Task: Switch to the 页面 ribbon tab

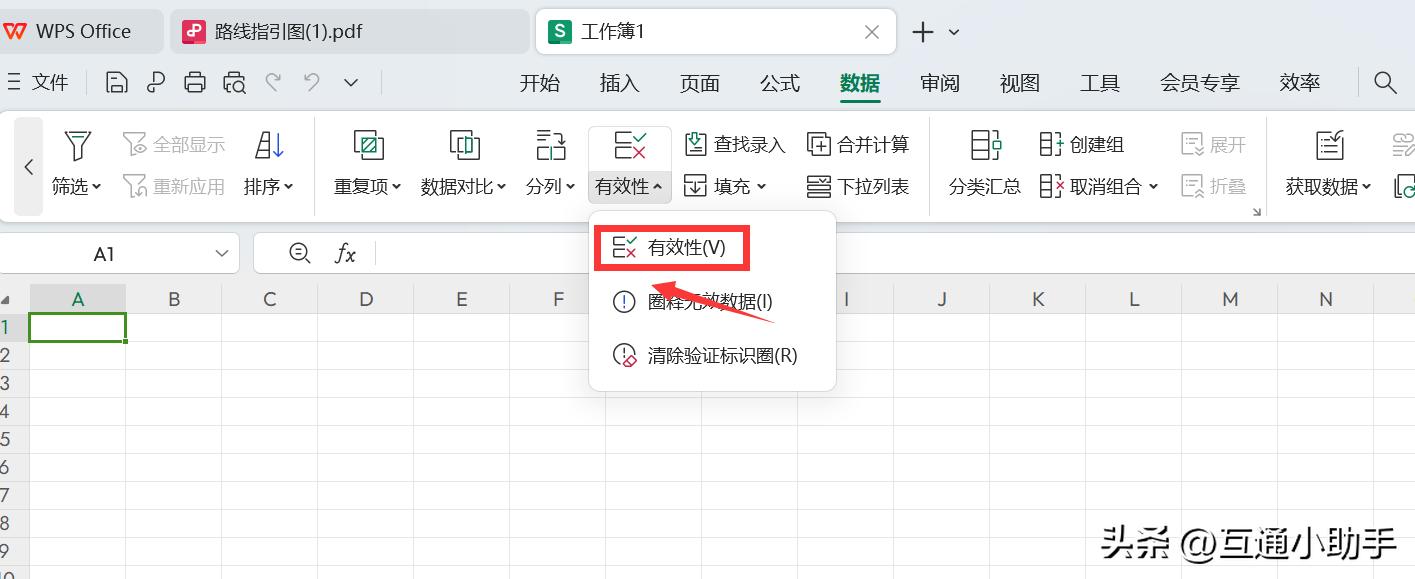Action: point(700,83)
